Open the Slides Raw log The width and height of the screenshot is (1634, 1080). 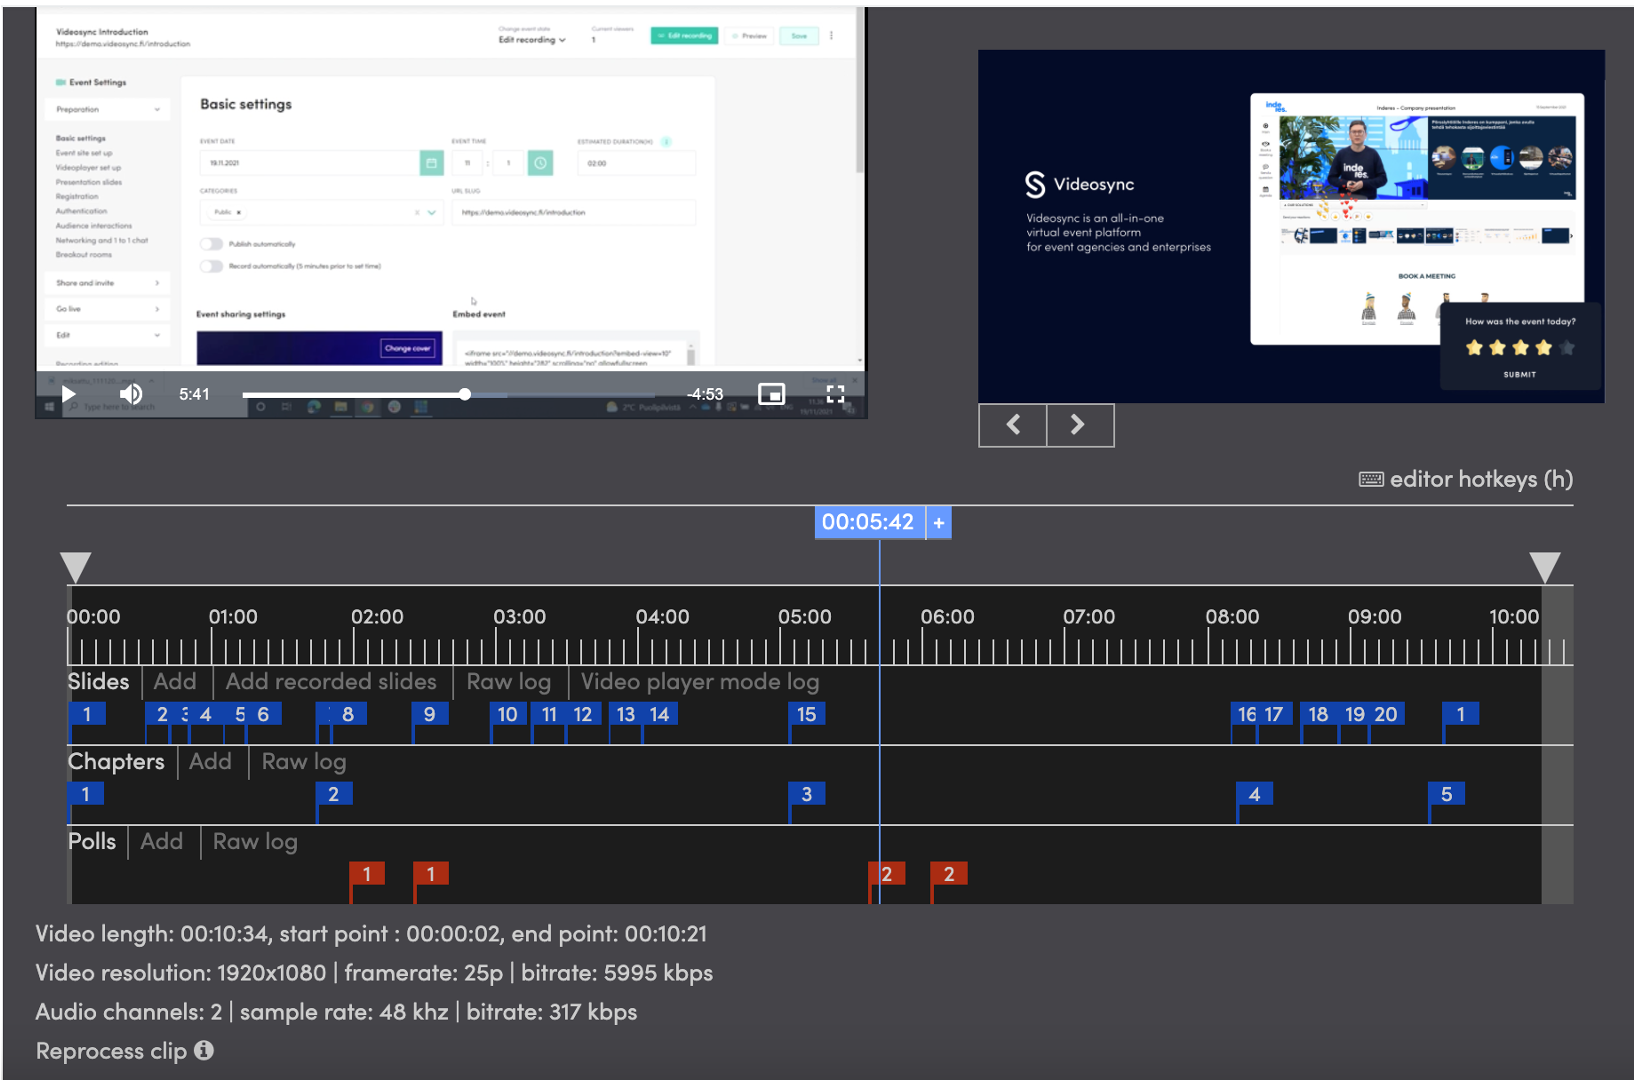509,681
